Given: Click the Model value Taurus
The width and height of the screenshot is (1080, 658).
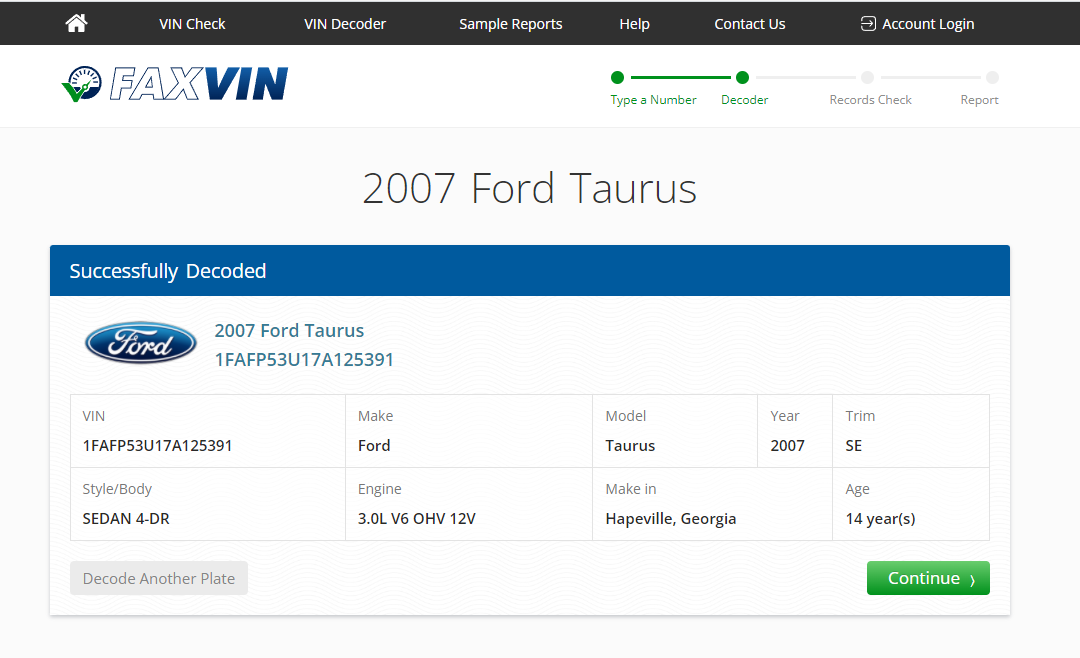Looking at the screenshot, I should point(630,446).
